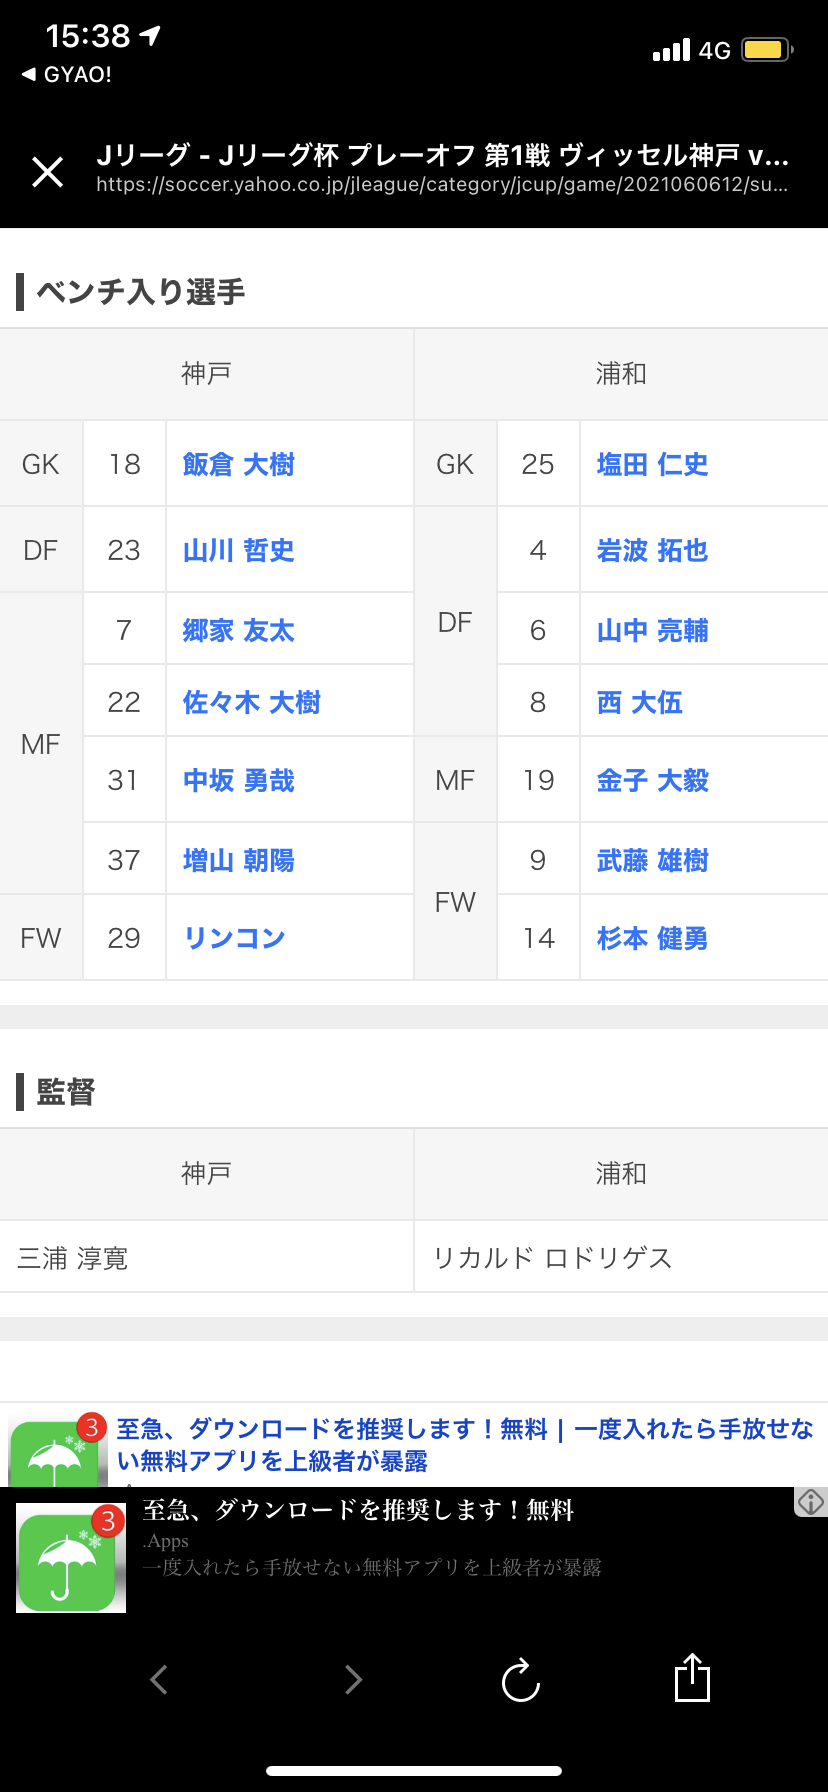828x1792 pixels.
Task: View リンコン player details
Action: 234,939
